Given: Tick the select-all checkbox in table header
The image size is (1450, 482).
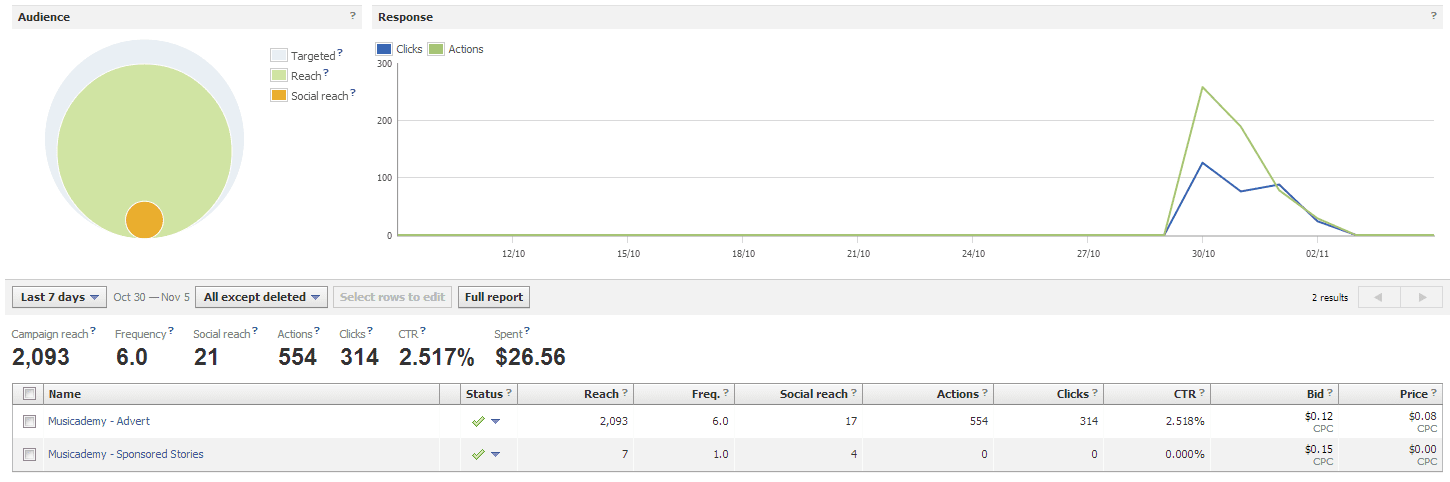Looking at the screenshot, I should point(29,394).
